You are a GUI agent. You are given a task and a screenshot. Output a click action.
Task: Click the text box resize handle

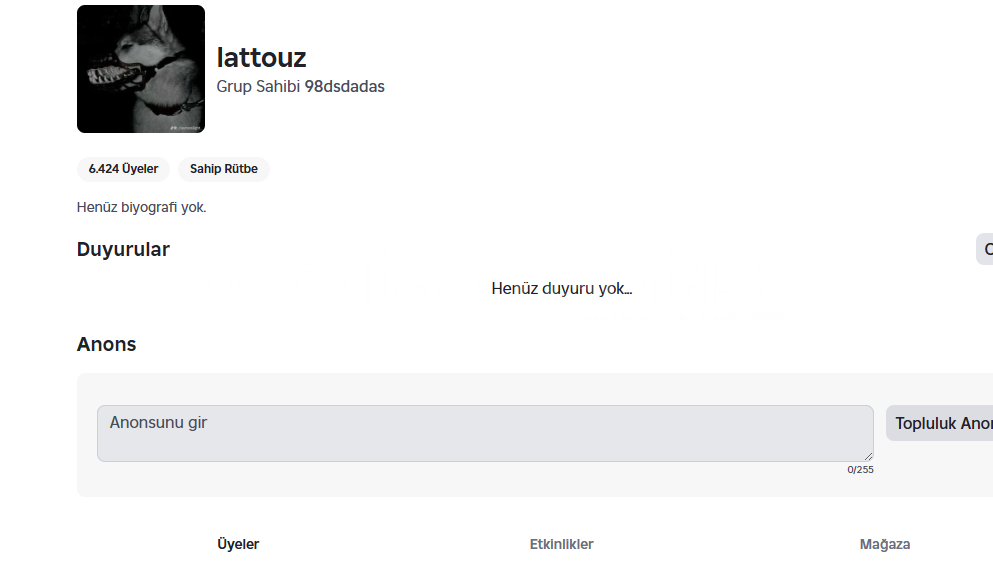tap(868, 456)
